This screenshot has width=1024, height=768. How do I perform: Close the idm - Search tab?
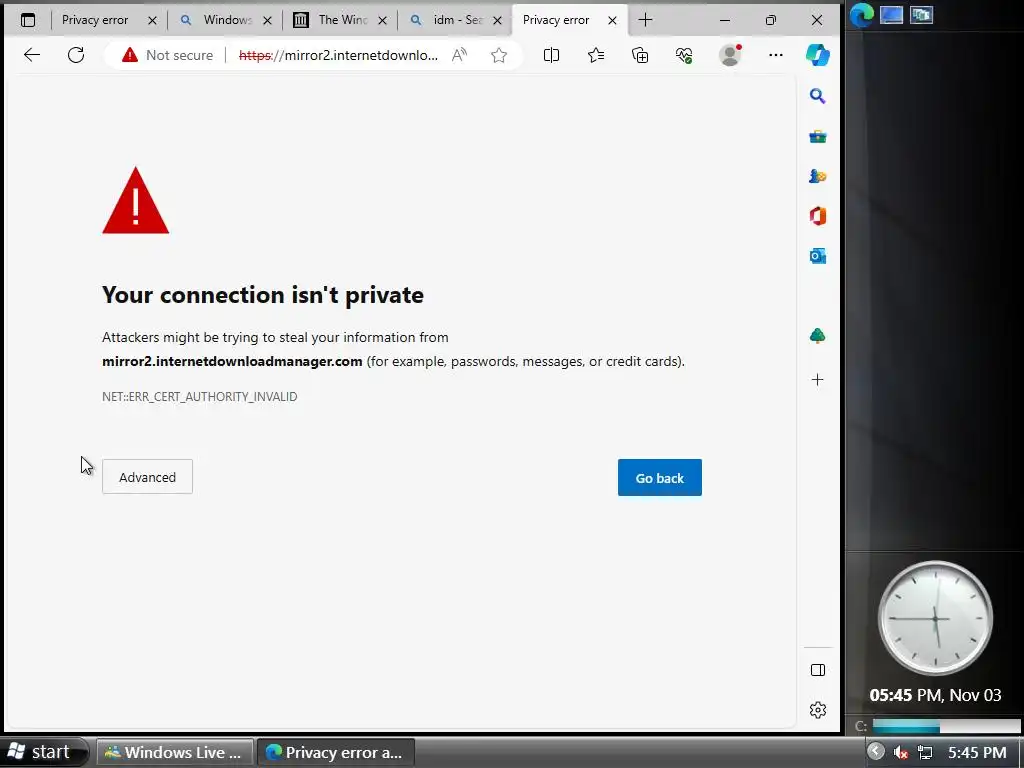tap(498, 21)
